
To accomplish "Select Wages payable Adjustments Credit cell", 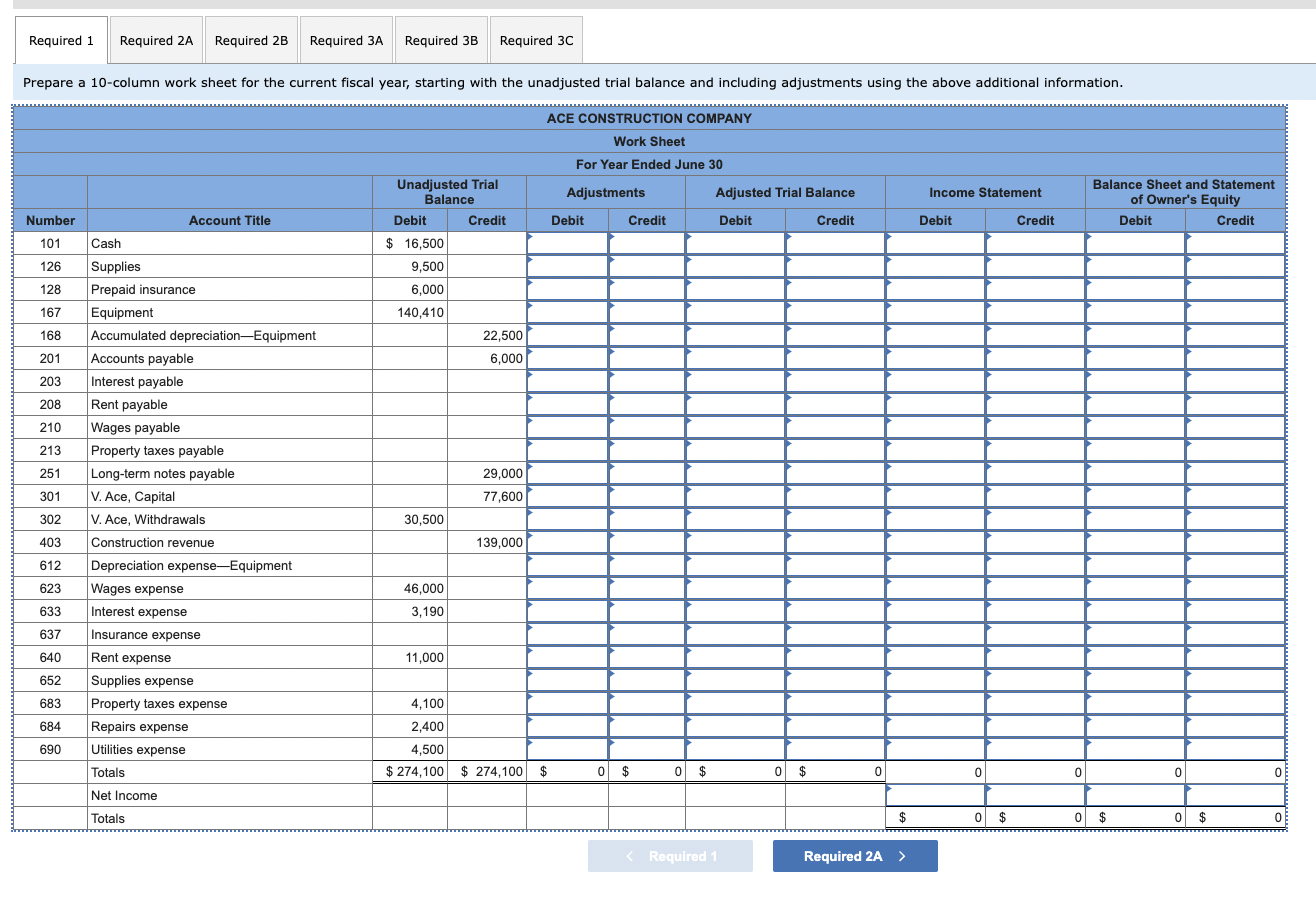I will (646, 427).
